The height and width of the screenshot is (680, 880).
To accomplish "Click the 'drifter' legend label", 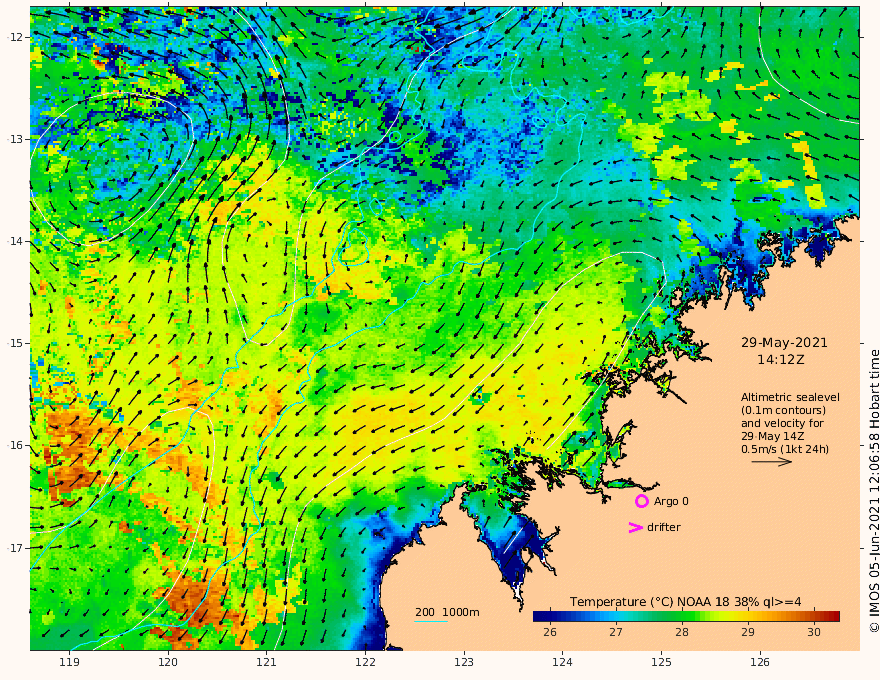I will 663,527.
